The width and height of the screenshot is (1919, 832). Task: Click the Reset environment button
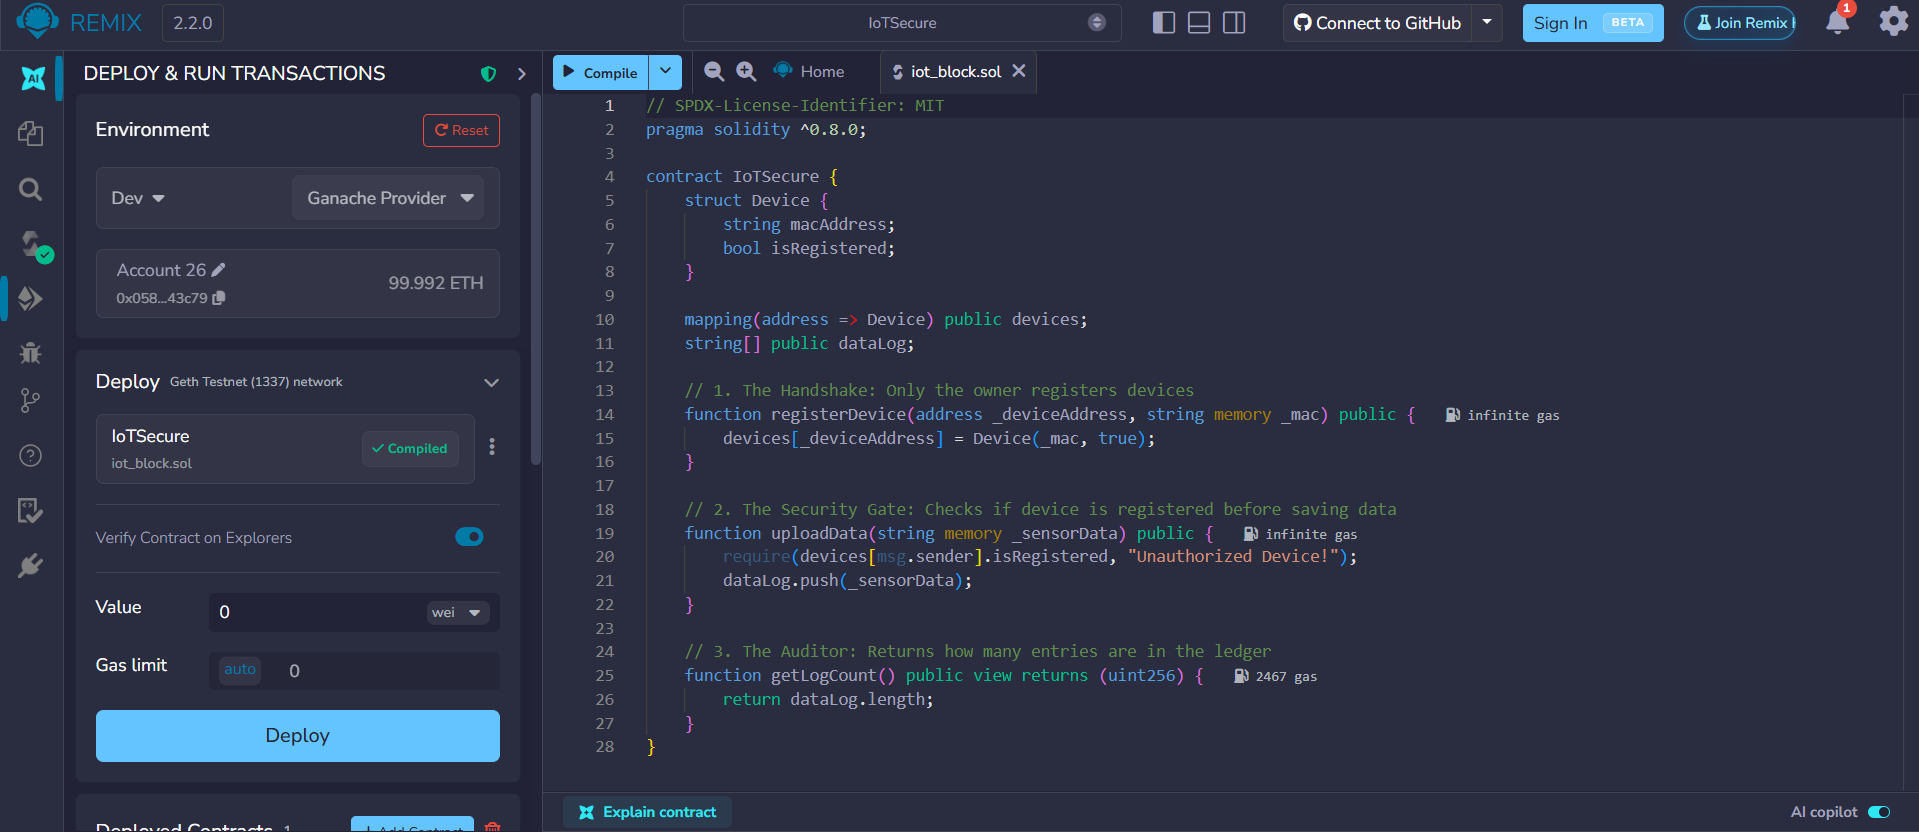[x=461, y=130]
